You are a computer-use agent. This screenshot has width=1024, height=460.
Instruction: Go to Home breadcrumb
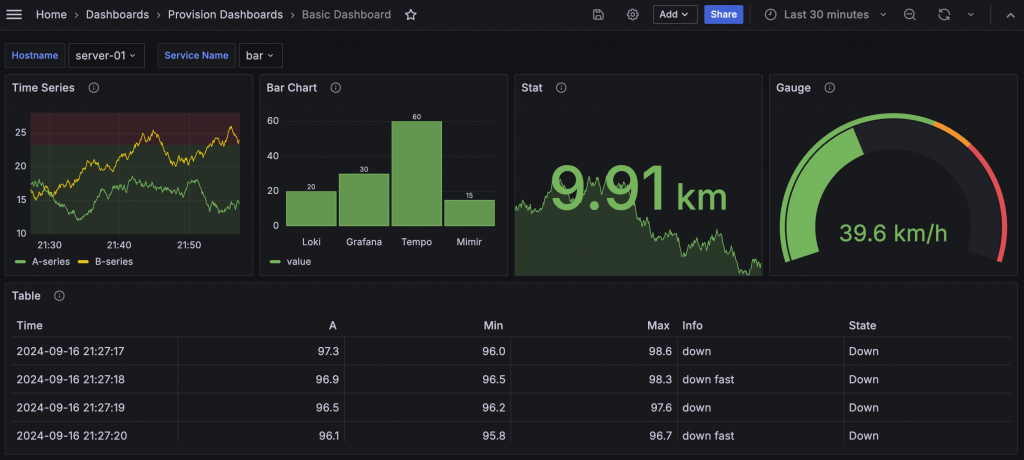pyautogui.click(x=51, y=14)
